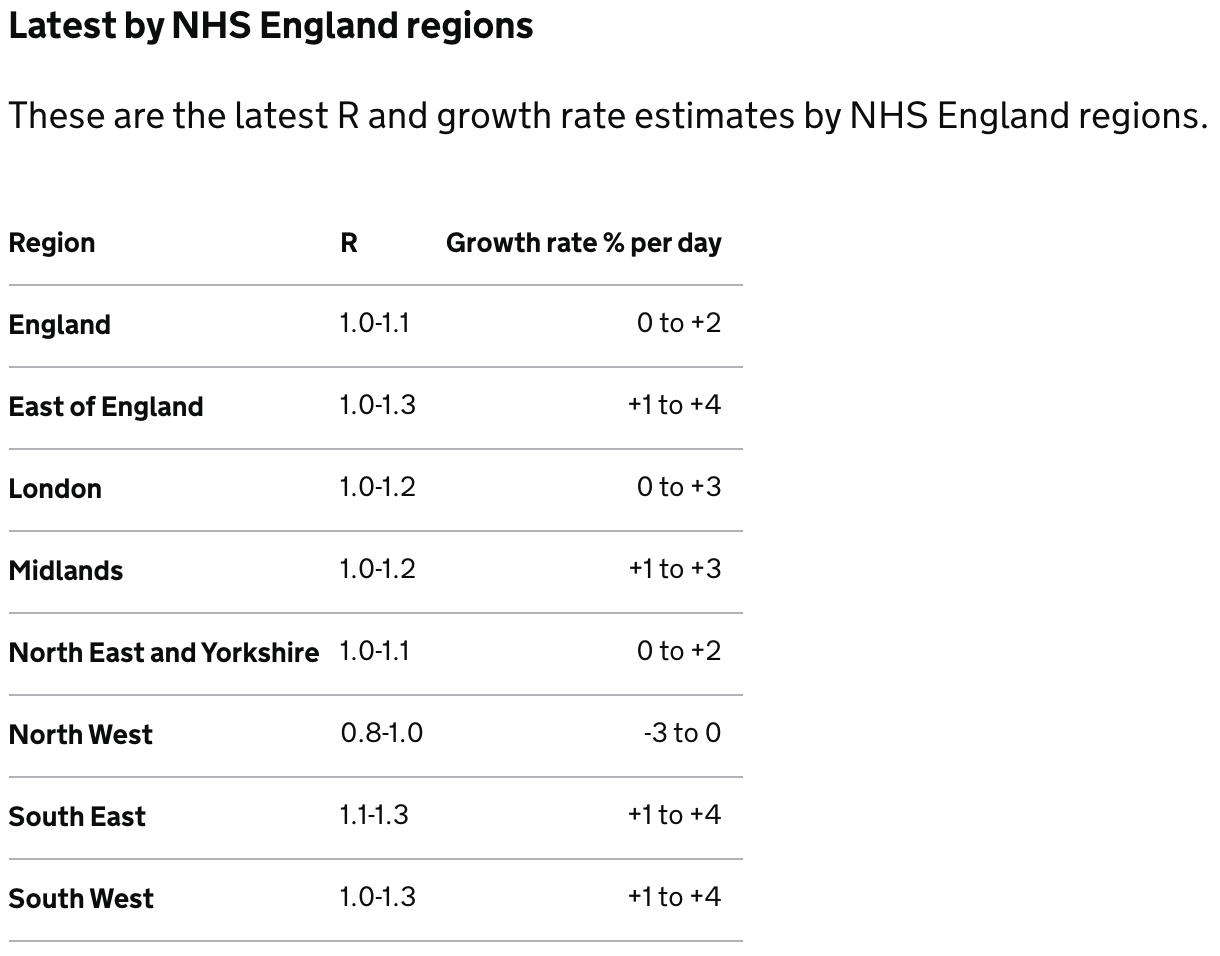Click the East of England row label
Image resolution: width=1220 pixels, height=956 pixels.
click(x=106, y=407)
